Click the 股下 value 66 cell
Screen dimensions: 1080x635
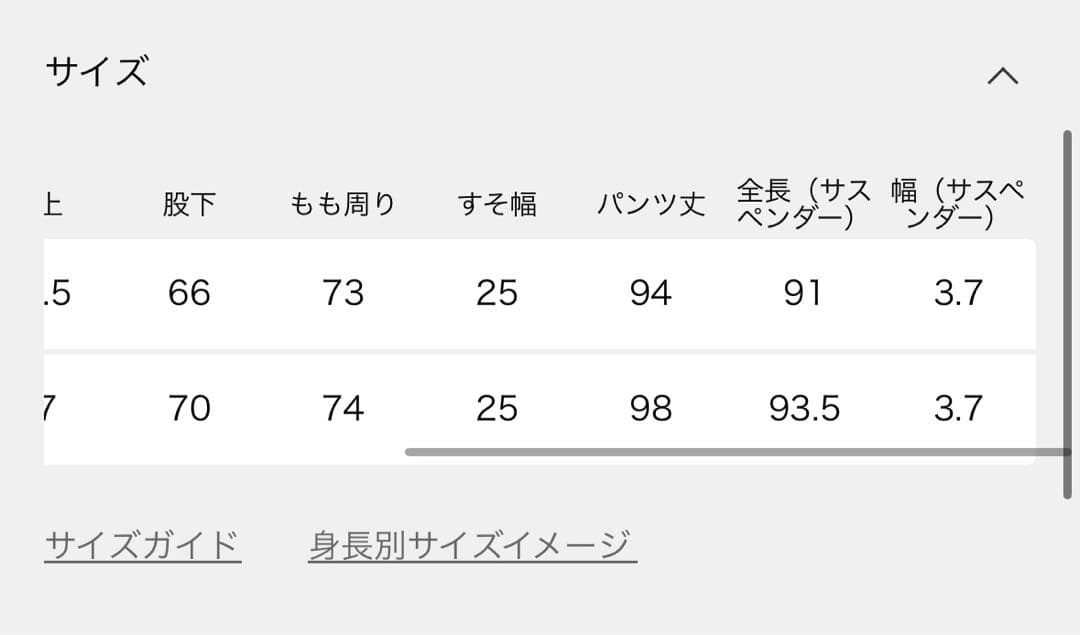pyautogui.click(x=189, y=293)
